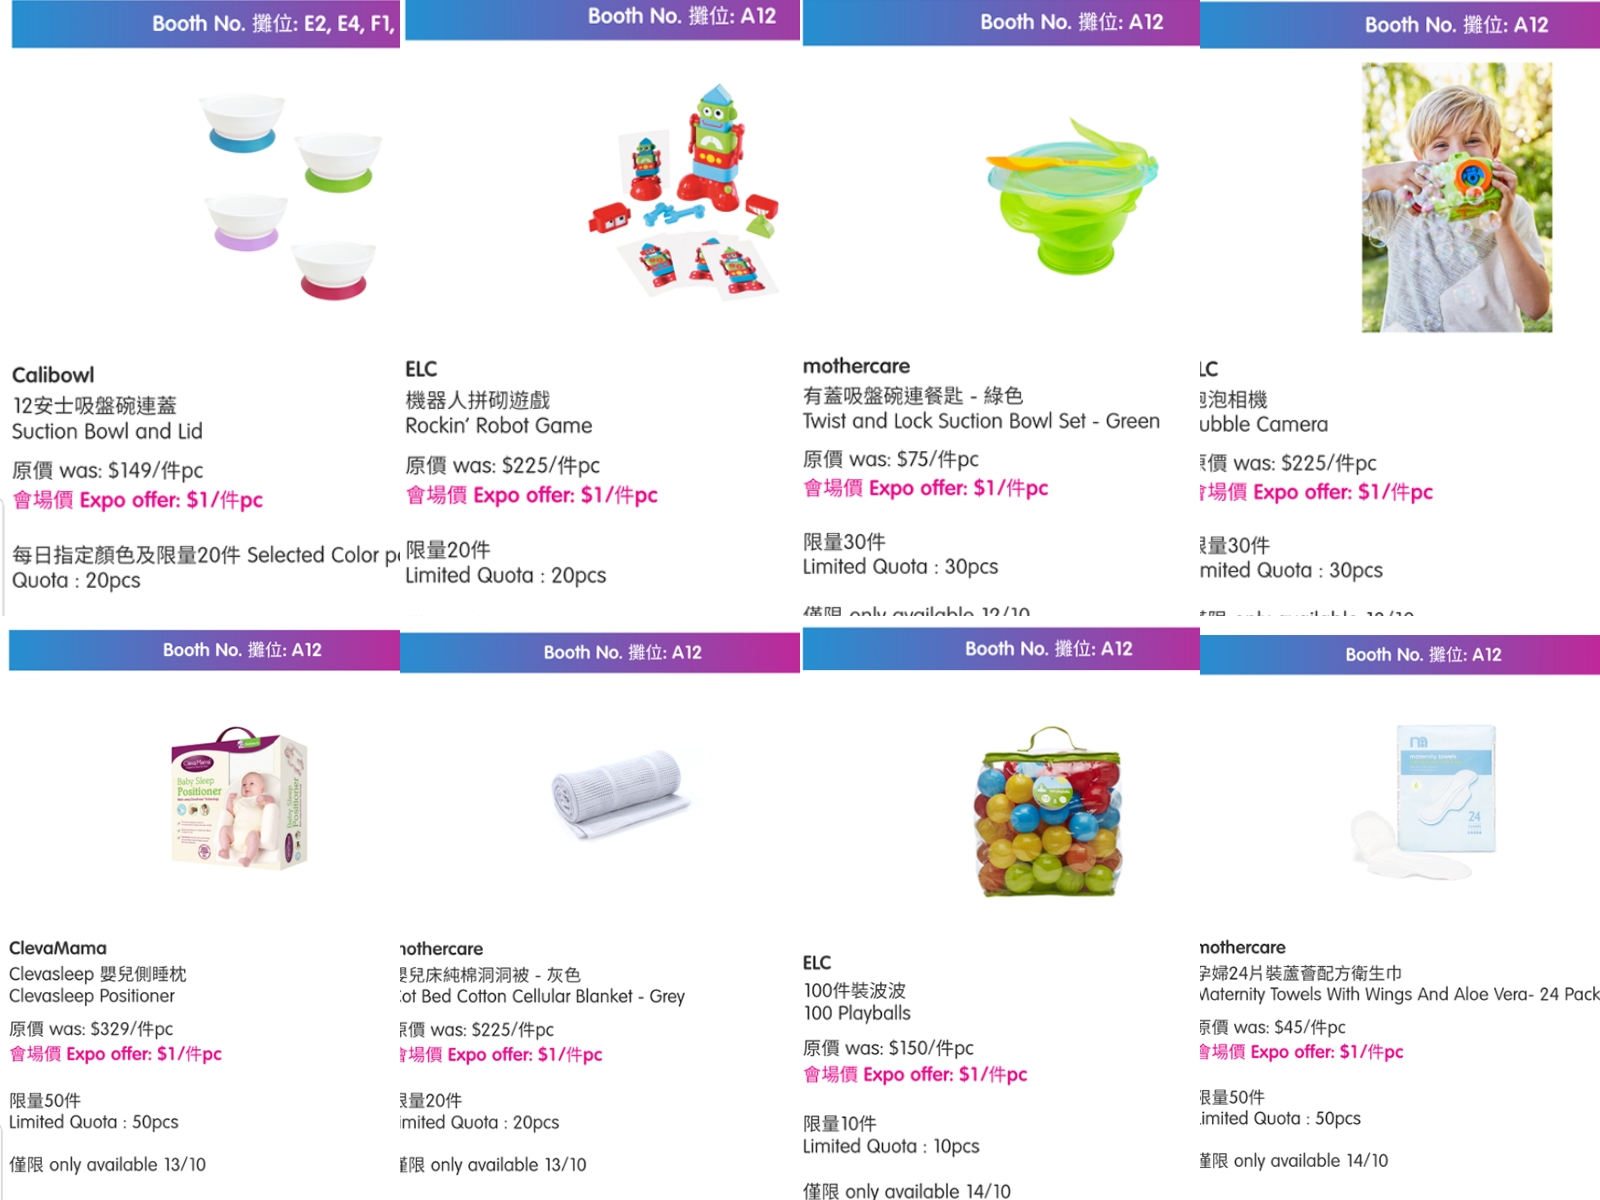Image resolution: width=1600 pixels, height=1200 pixels.
Task: Open the Rockin' Robot Game title link
Action: pos(498,426)
